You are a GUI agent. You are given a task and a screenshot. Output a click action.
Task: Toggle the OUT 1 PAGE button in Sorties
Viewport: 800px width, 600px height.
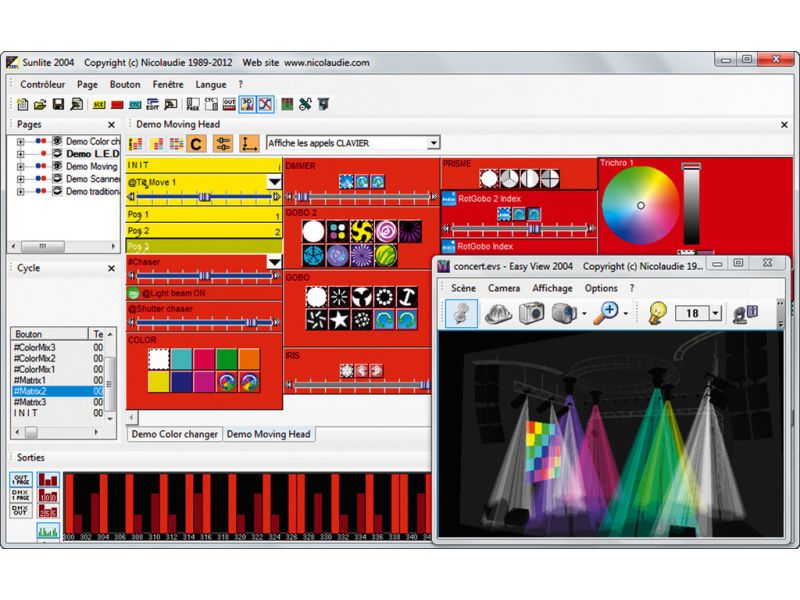20,480
